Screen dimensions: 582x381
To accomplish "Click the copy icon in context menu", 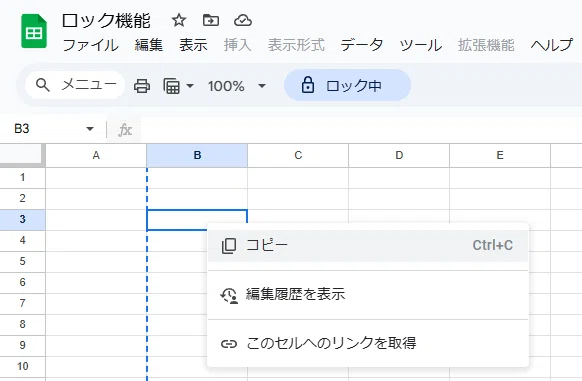I will coord(229,246).
